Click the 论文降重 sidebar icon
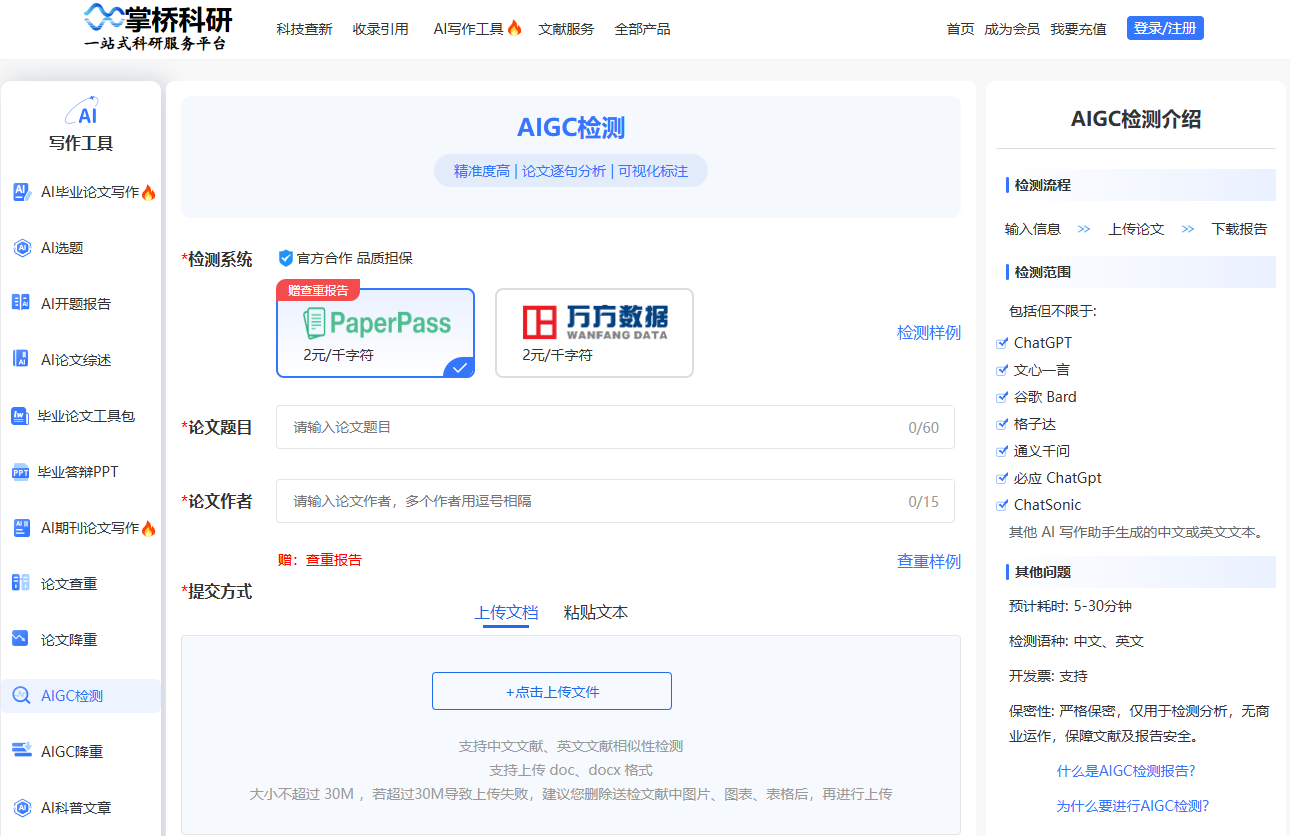1290x836 pixels. tap(21, 640)
